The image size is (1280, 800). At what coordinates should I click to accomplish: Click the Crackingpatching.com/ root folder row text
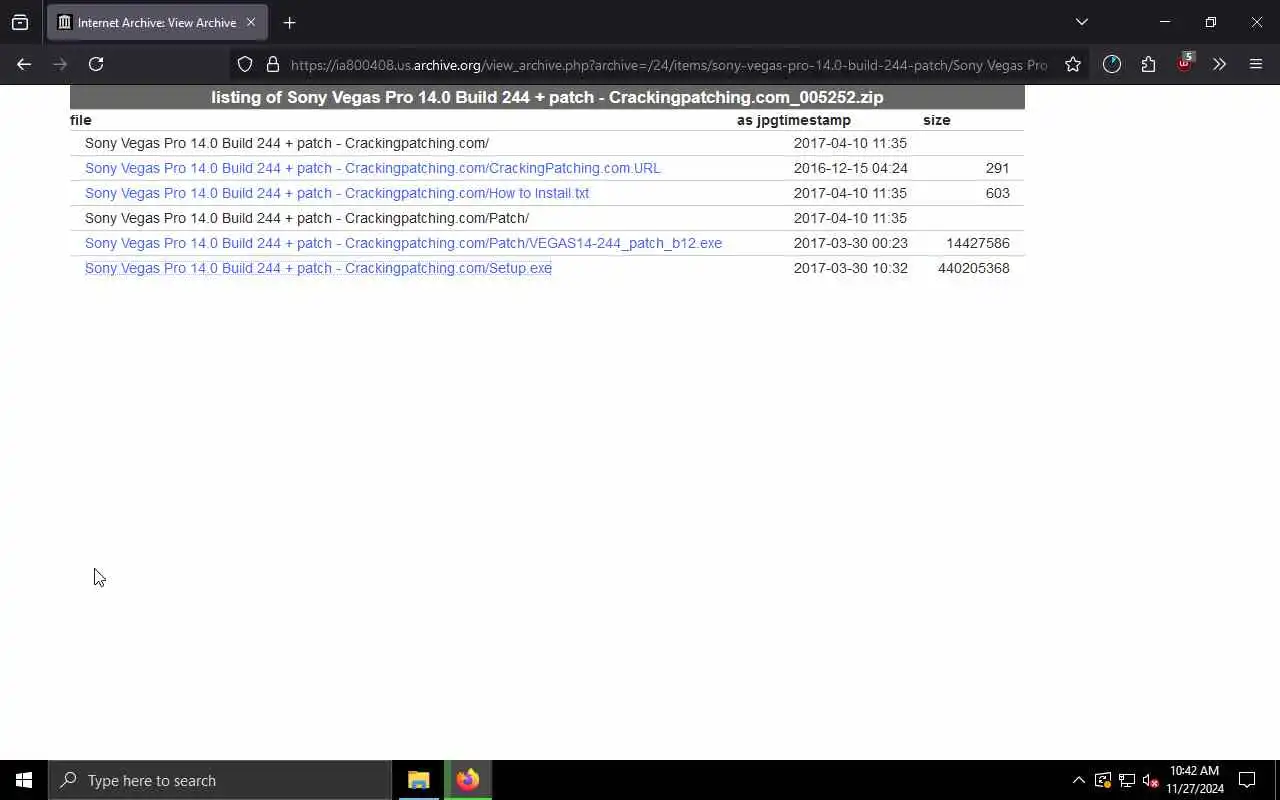tap(287, 143)
